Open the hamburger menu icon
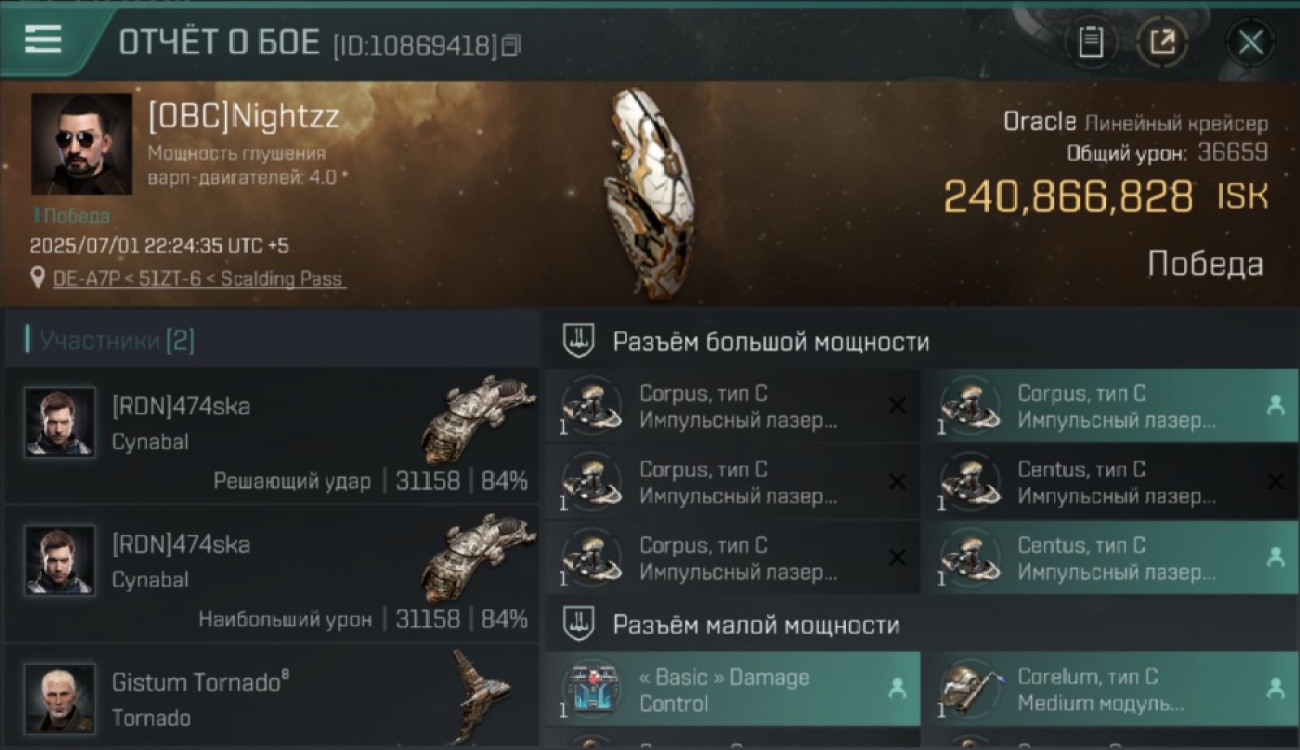 tap(43, 40)
